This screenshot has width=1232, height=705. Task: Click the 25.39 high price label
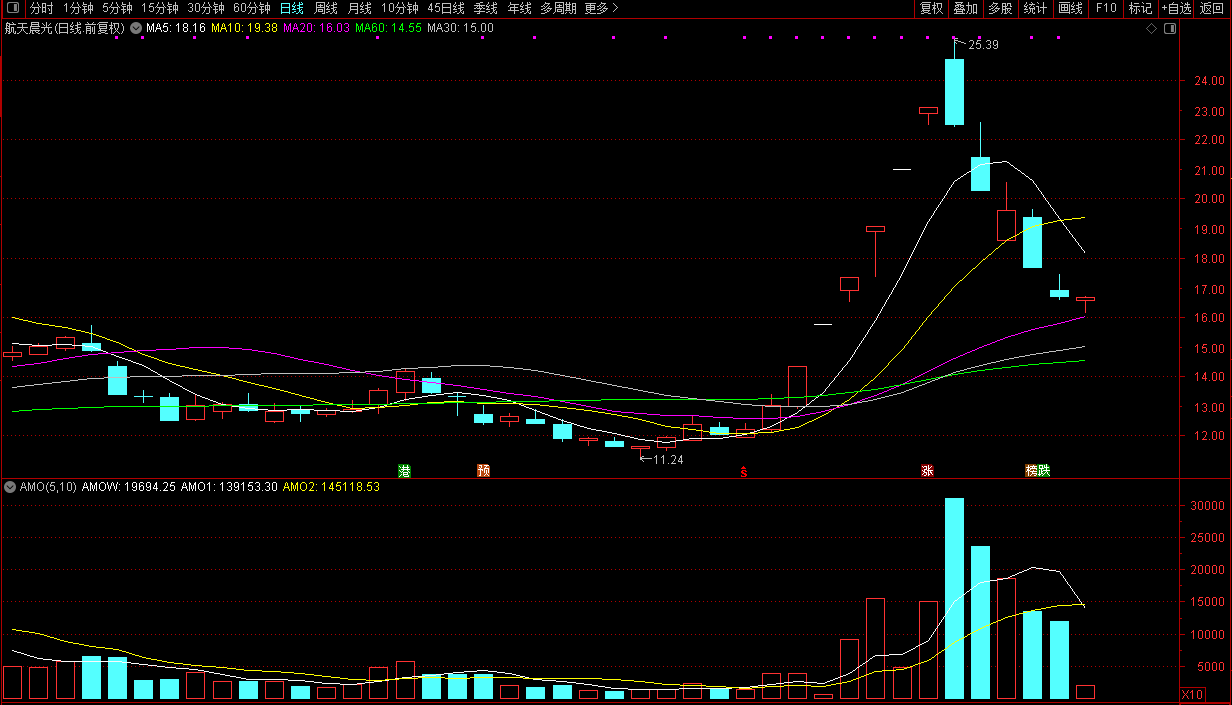[x=983, y=45]
